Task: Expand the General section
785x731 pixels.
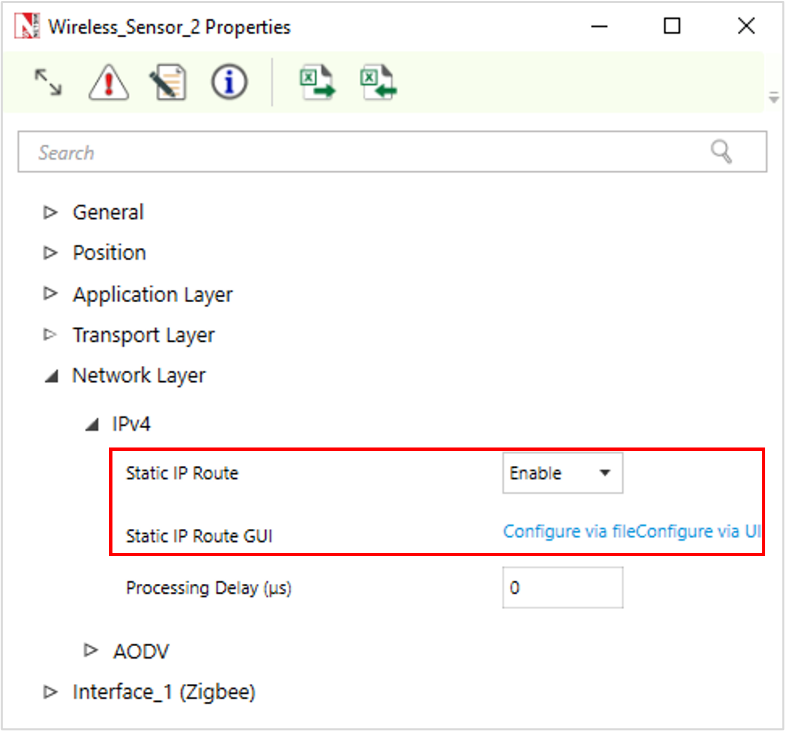Action: [50, 212]
